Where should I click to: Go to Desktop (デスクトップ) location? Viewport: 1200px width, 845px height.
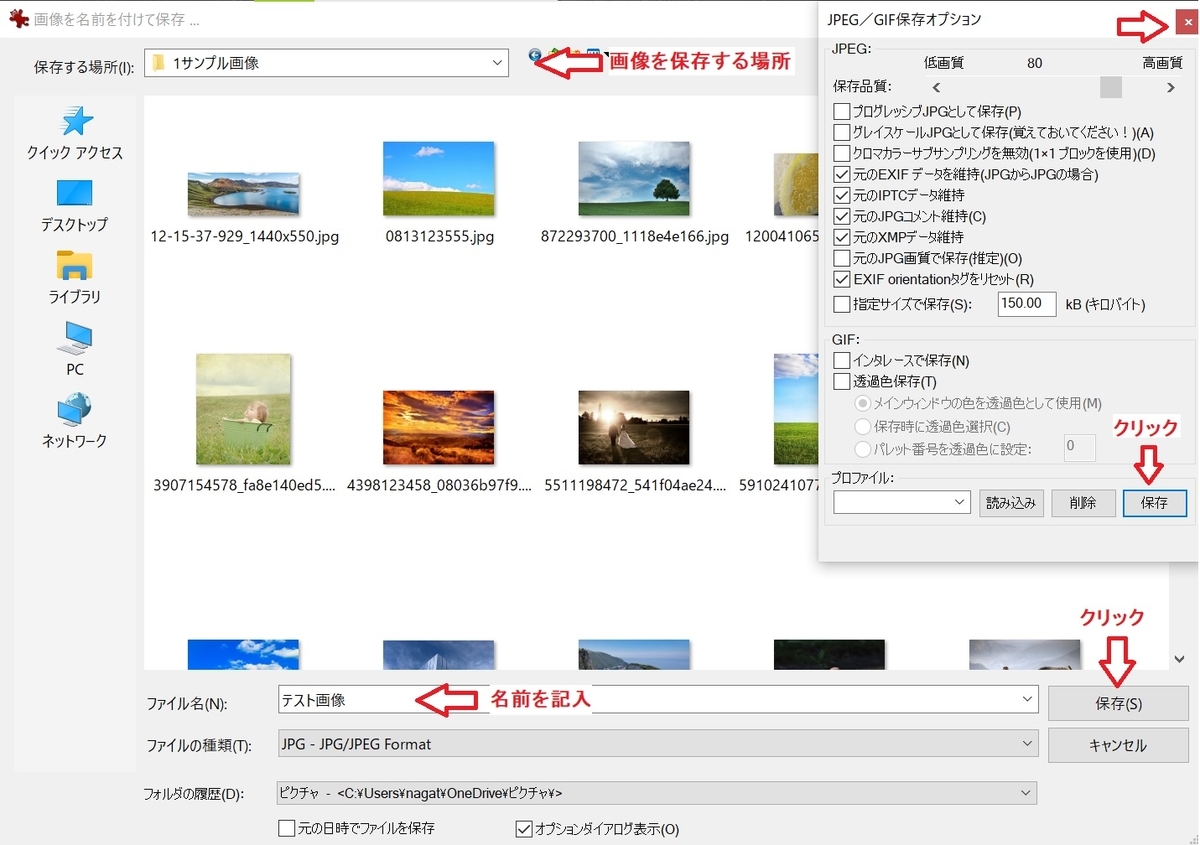[74, 206]
